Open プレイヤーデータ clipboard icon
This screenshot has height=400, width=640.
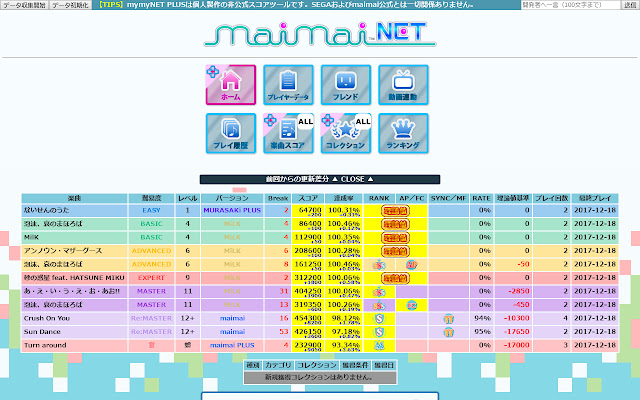[x=289, y=85]
